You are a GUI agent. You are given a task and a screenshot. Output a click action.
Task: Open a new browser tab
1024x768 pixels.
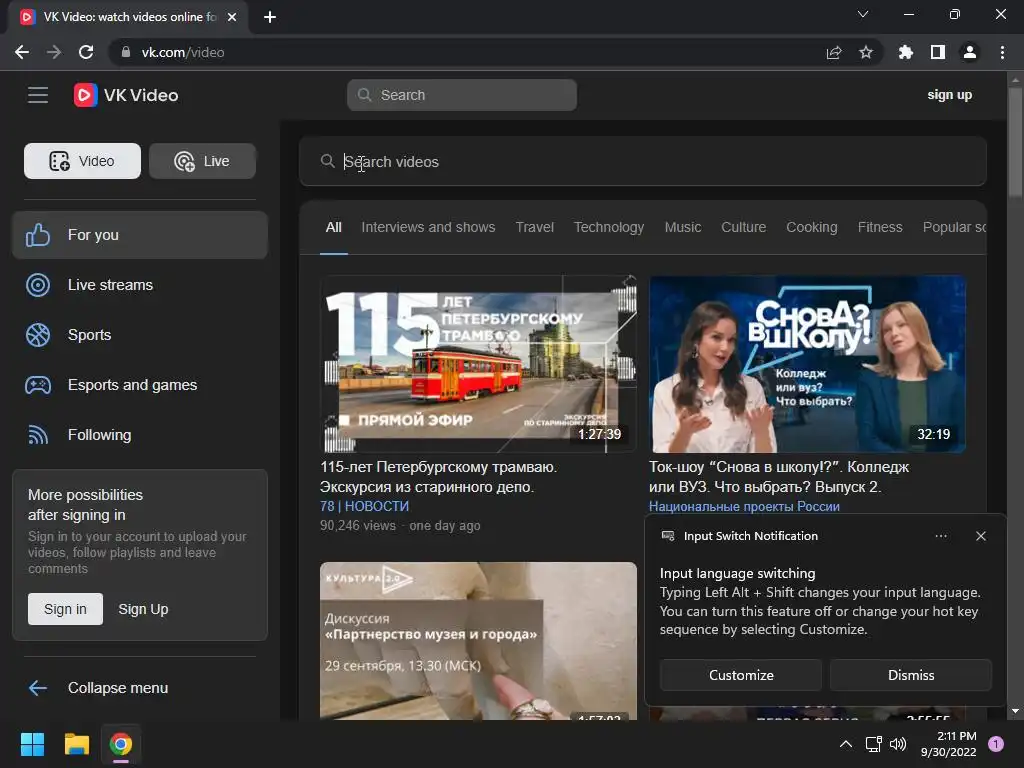270,17
